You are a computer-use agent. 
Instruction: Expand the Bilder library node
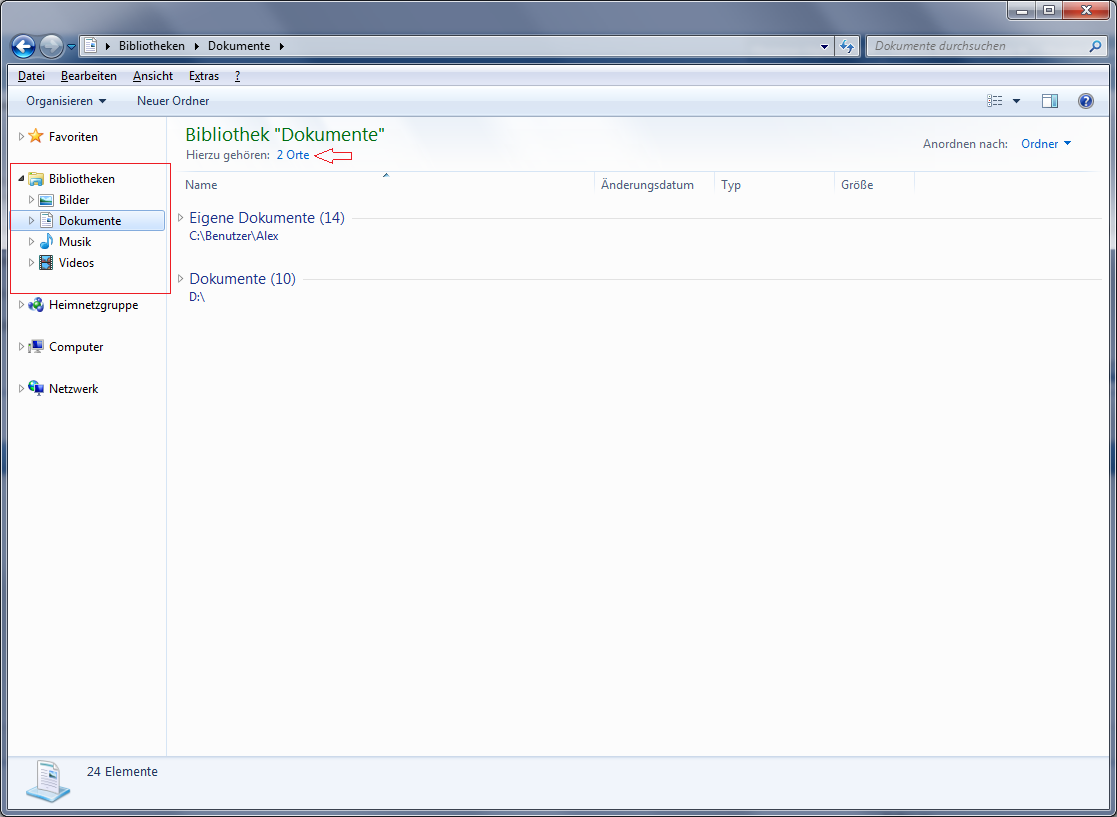point(31,199)
